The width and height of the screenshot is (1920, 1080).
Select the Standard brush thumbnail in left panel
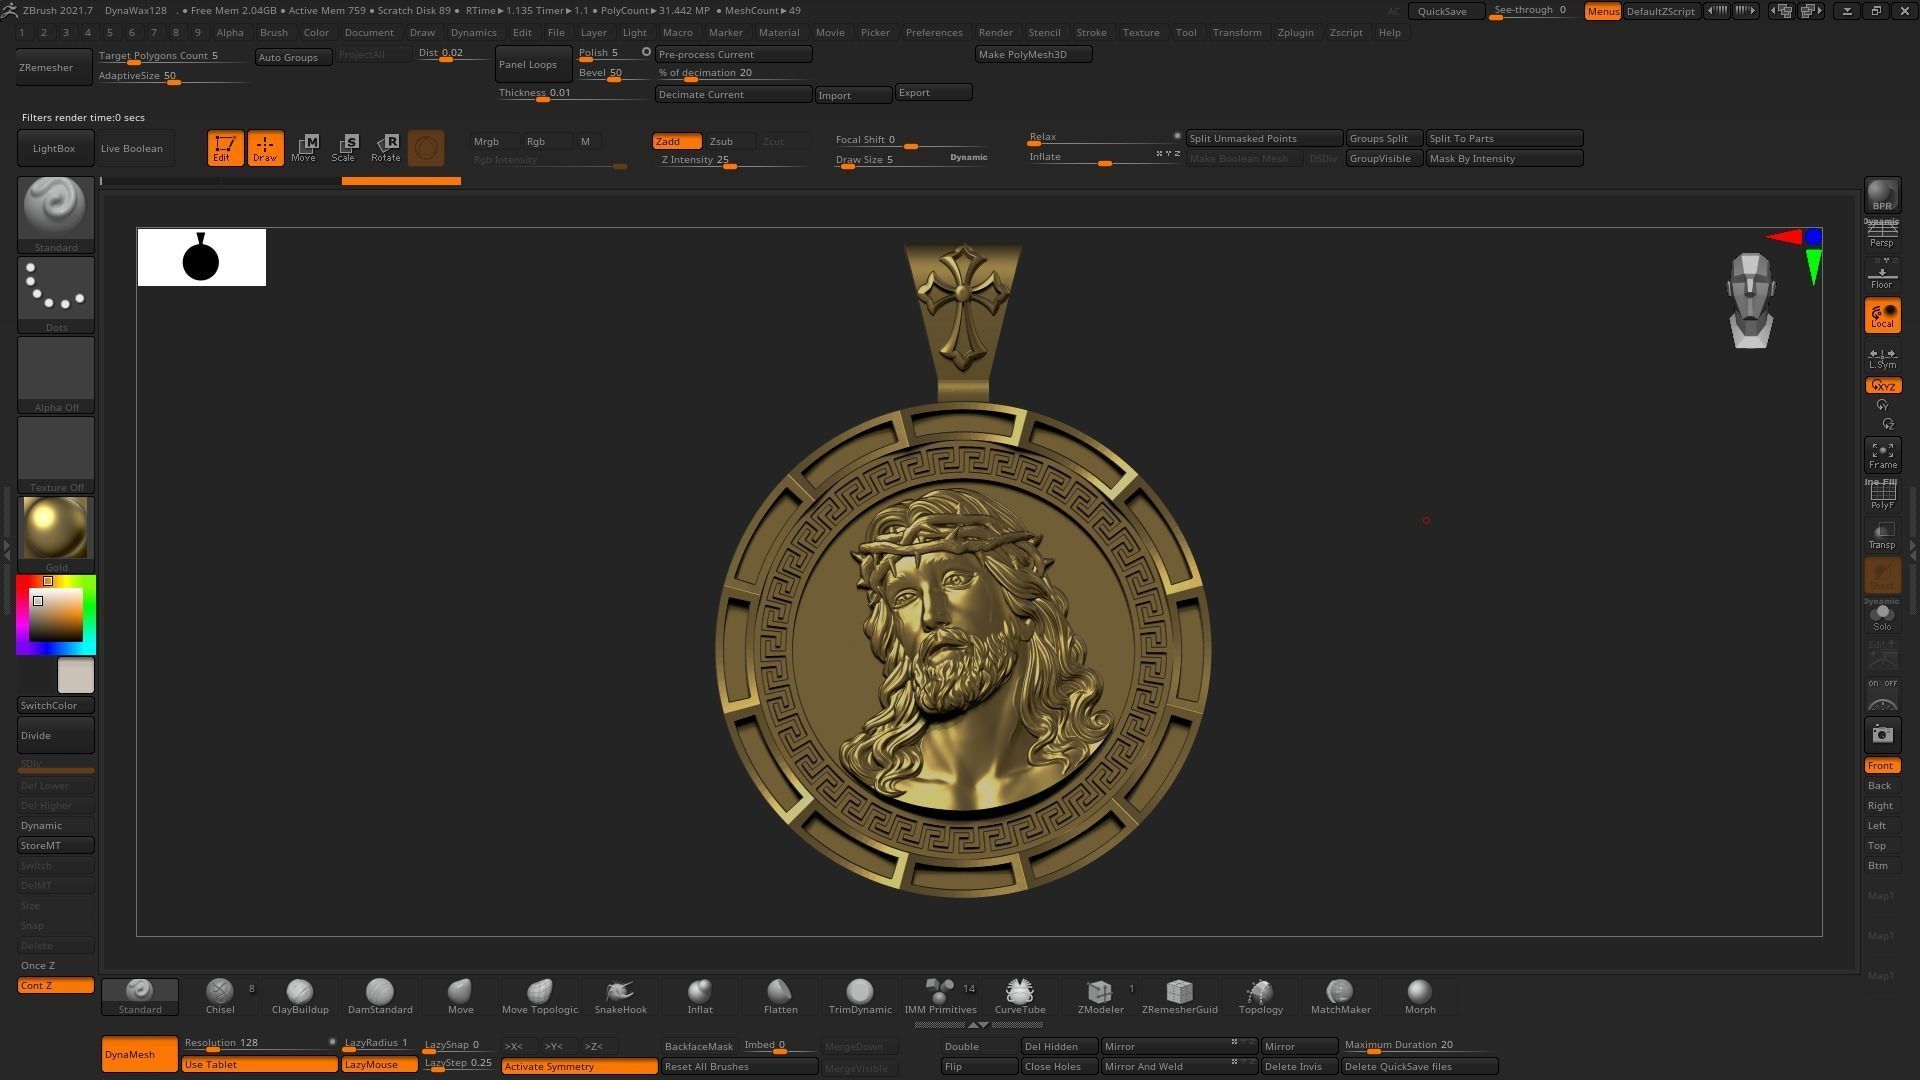coord(56,214)
